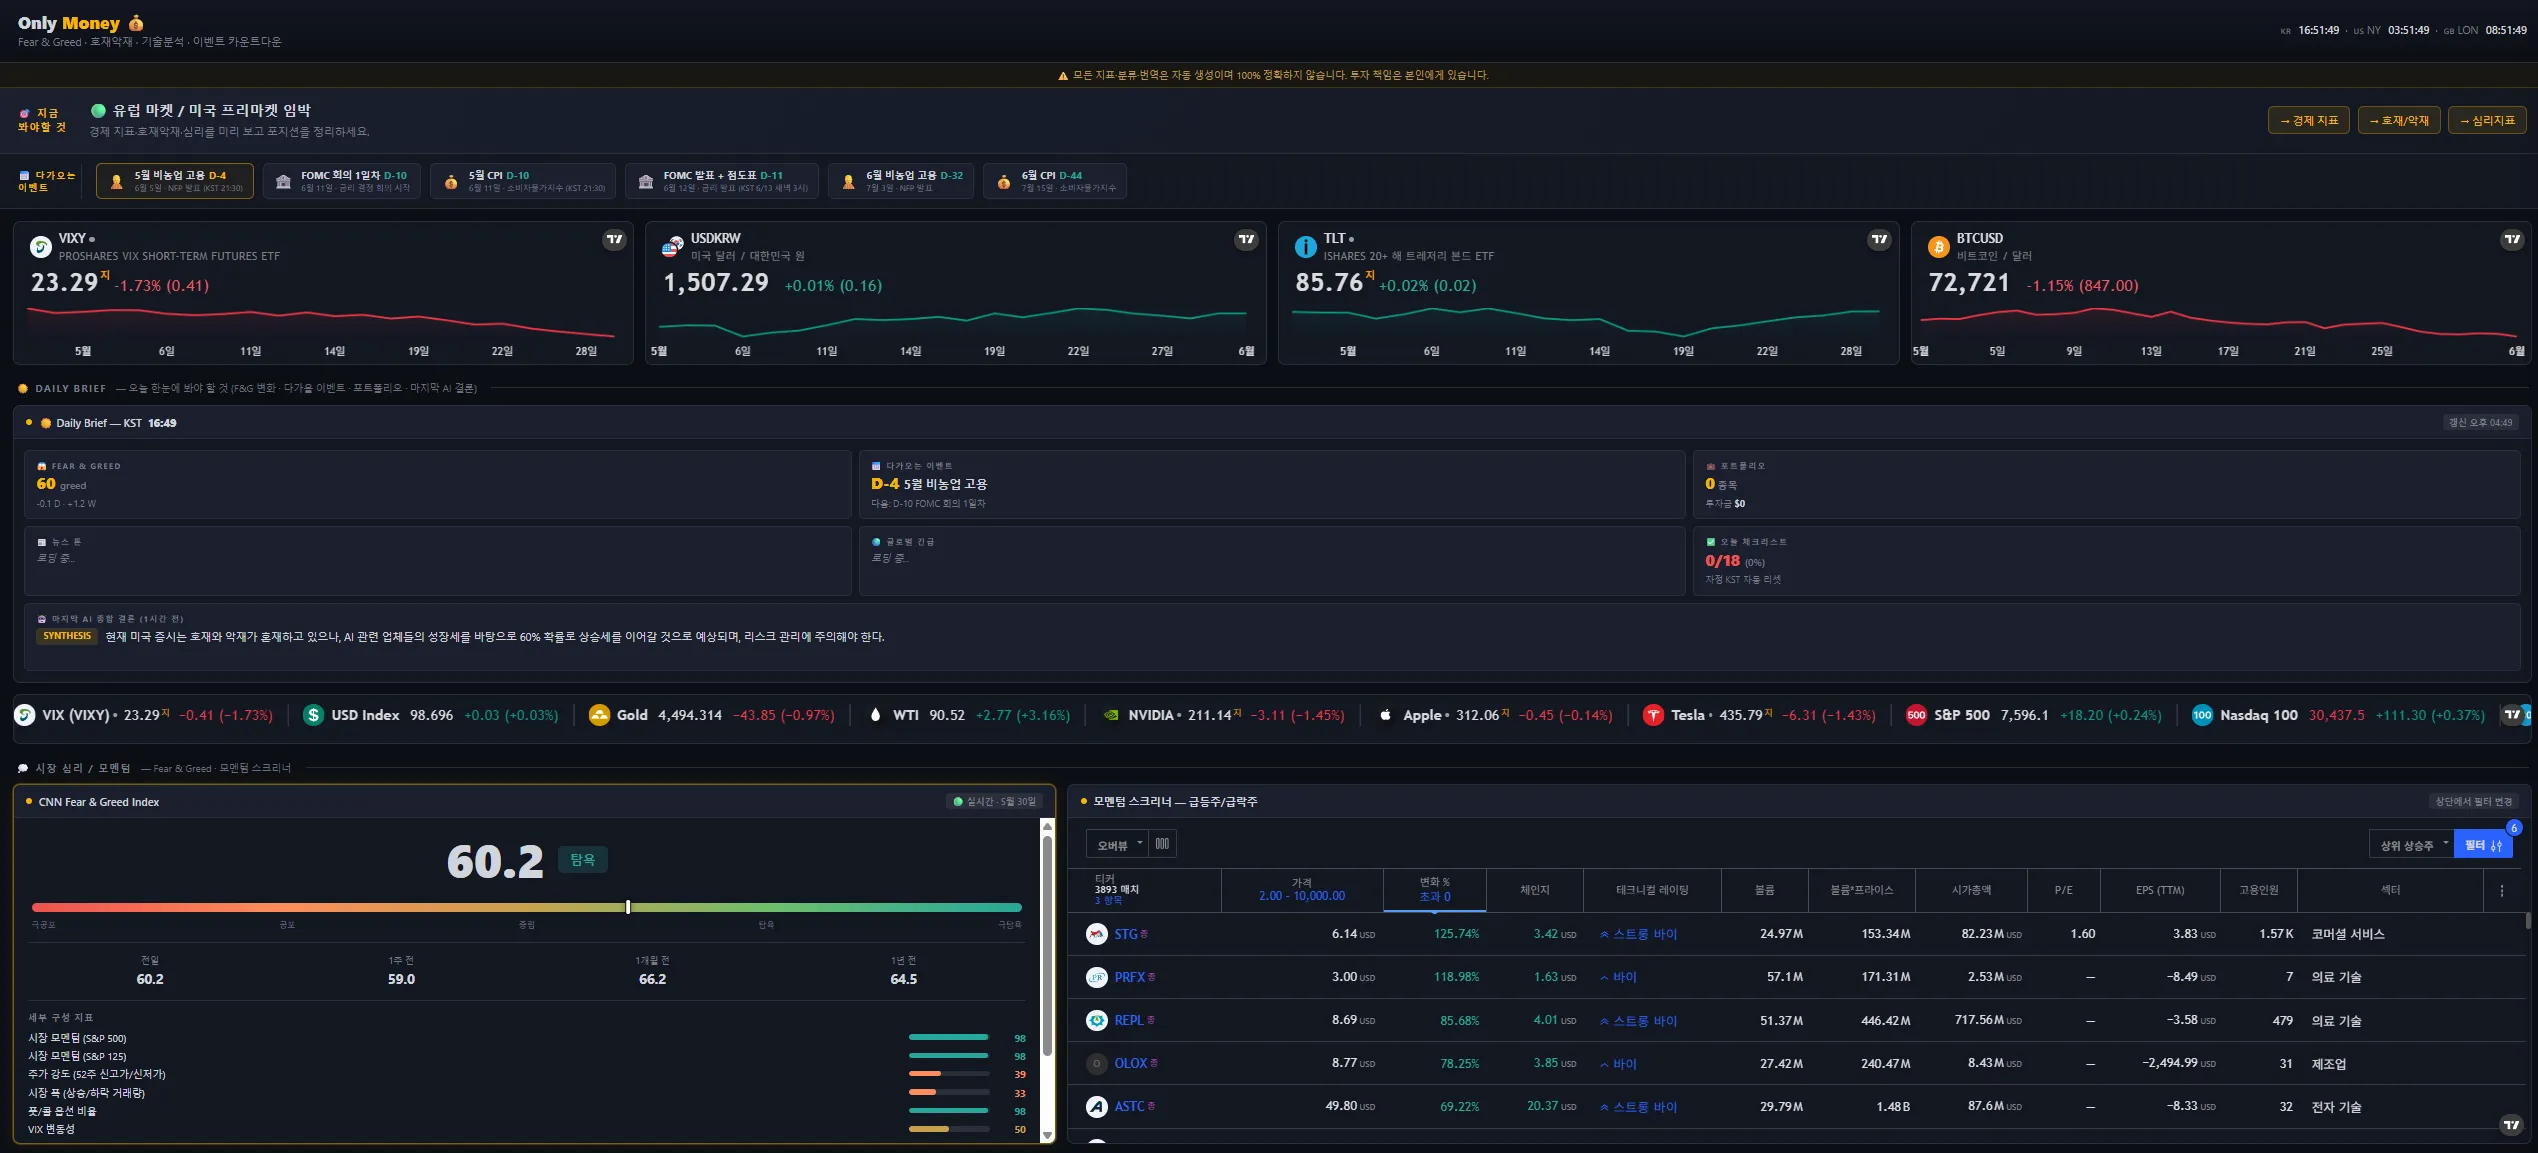2538x1153 pixels.
Task: Open the REPL ticker link
Action: click(1129, 1020)
